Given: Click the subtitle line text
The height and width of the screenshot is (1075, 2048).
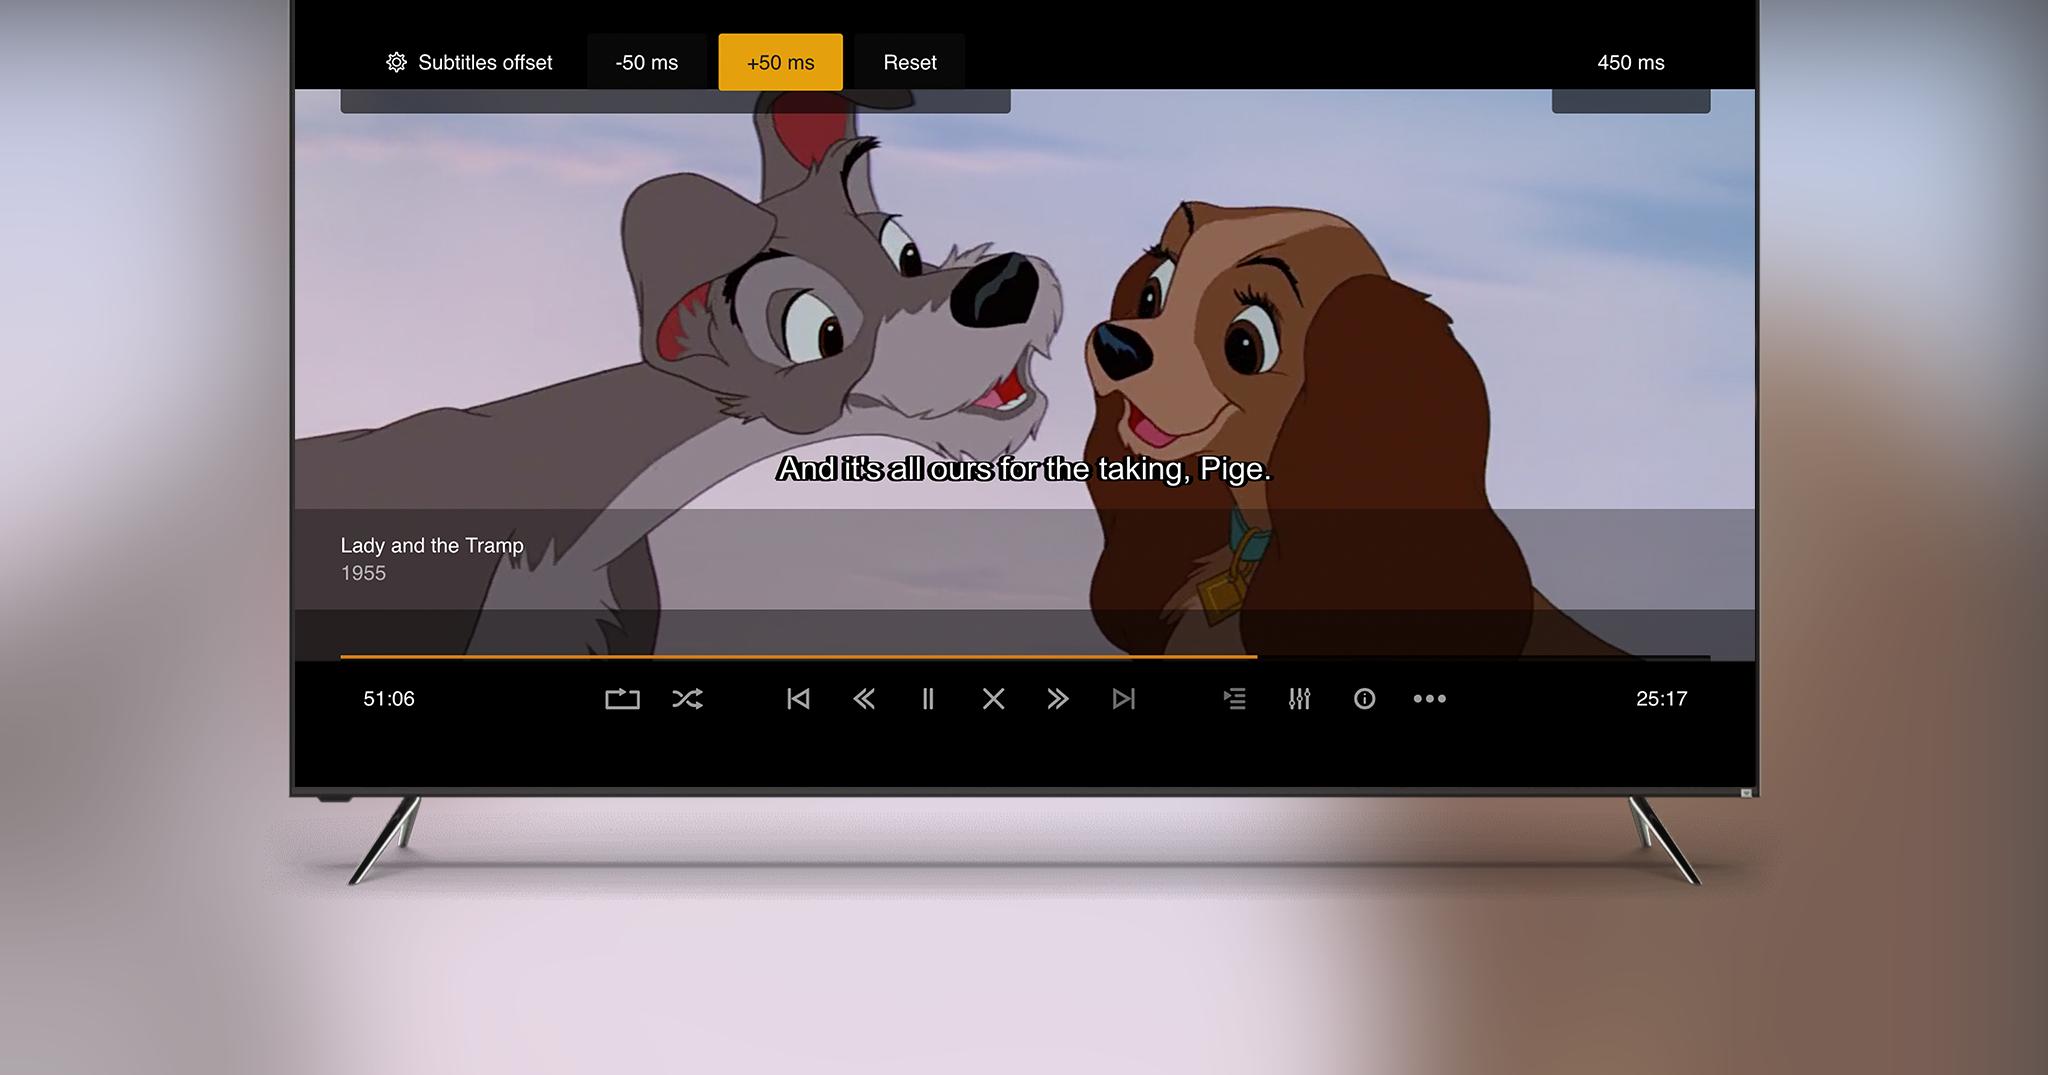Looking at the screenshot, I should click(x=1024, y=469).
